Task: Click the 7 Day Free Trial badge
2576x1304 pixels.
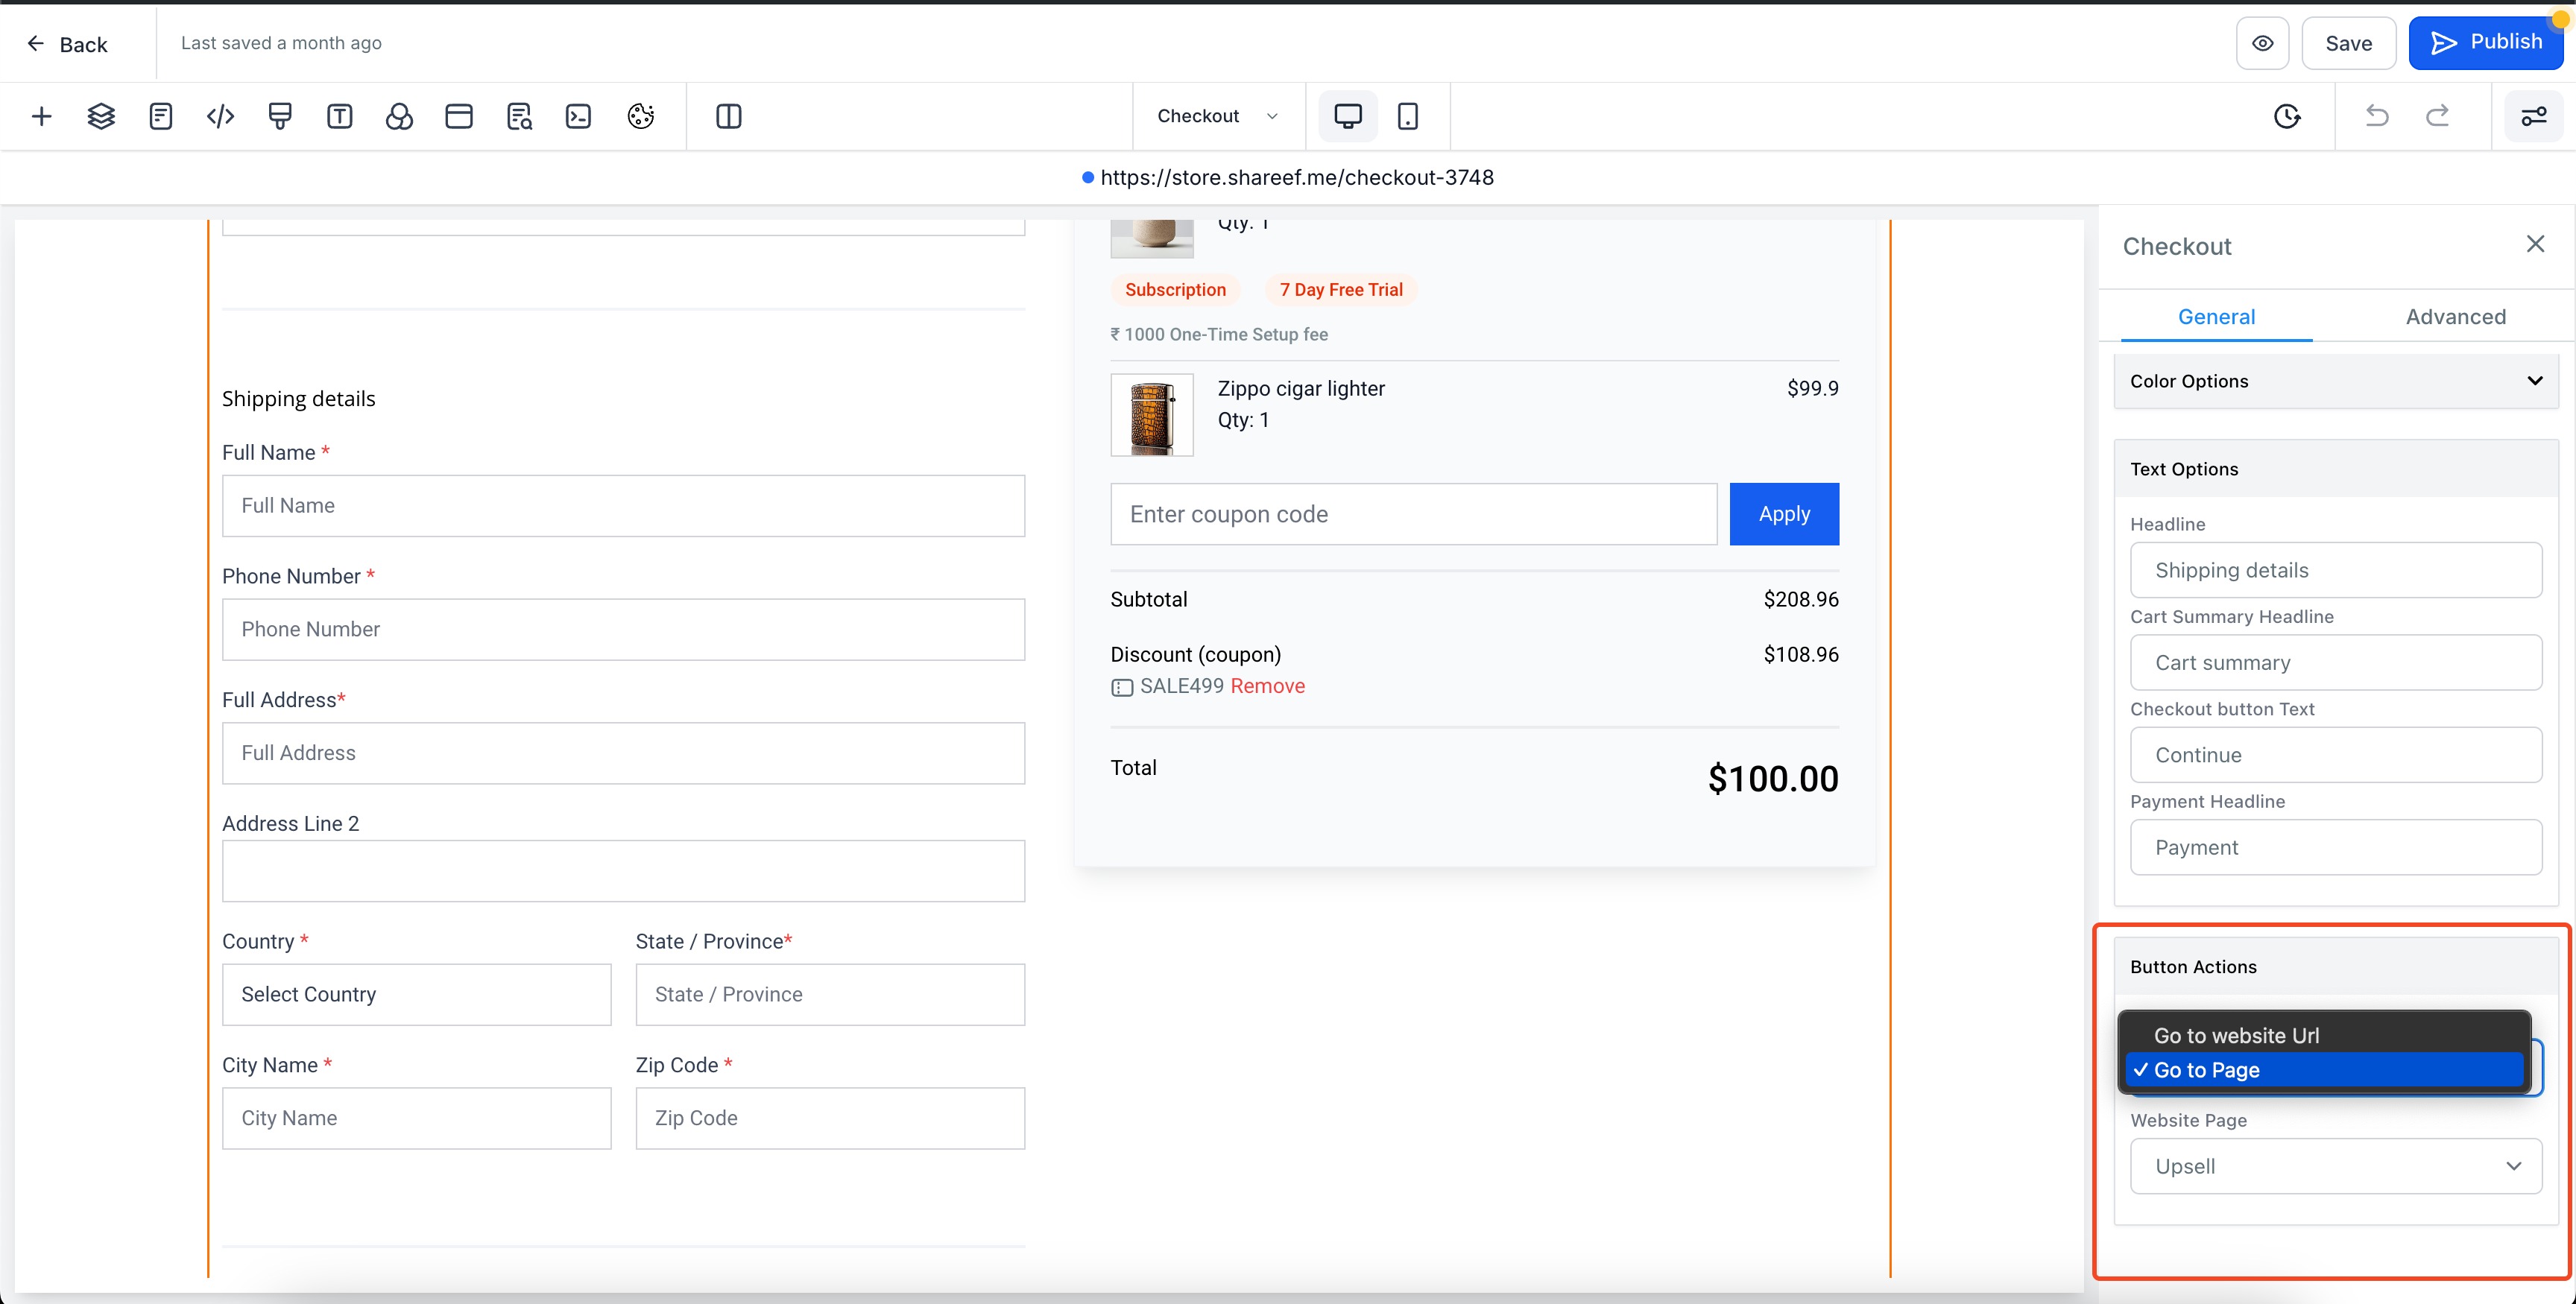Action: pyautogui.click(x=1341, y=290)
